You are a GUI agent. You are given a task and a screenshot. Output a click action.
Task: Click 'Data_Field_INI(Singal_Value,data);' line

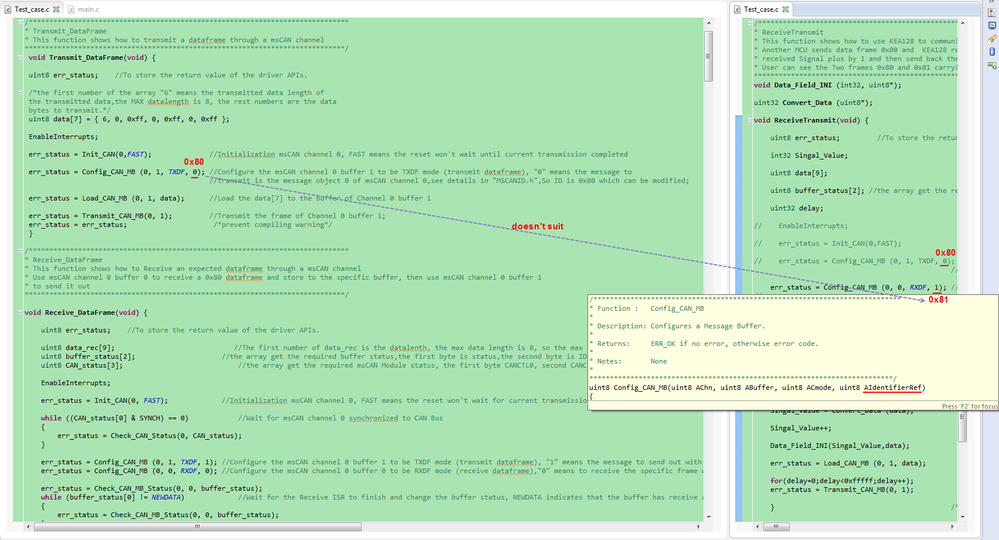coord(840,446)
